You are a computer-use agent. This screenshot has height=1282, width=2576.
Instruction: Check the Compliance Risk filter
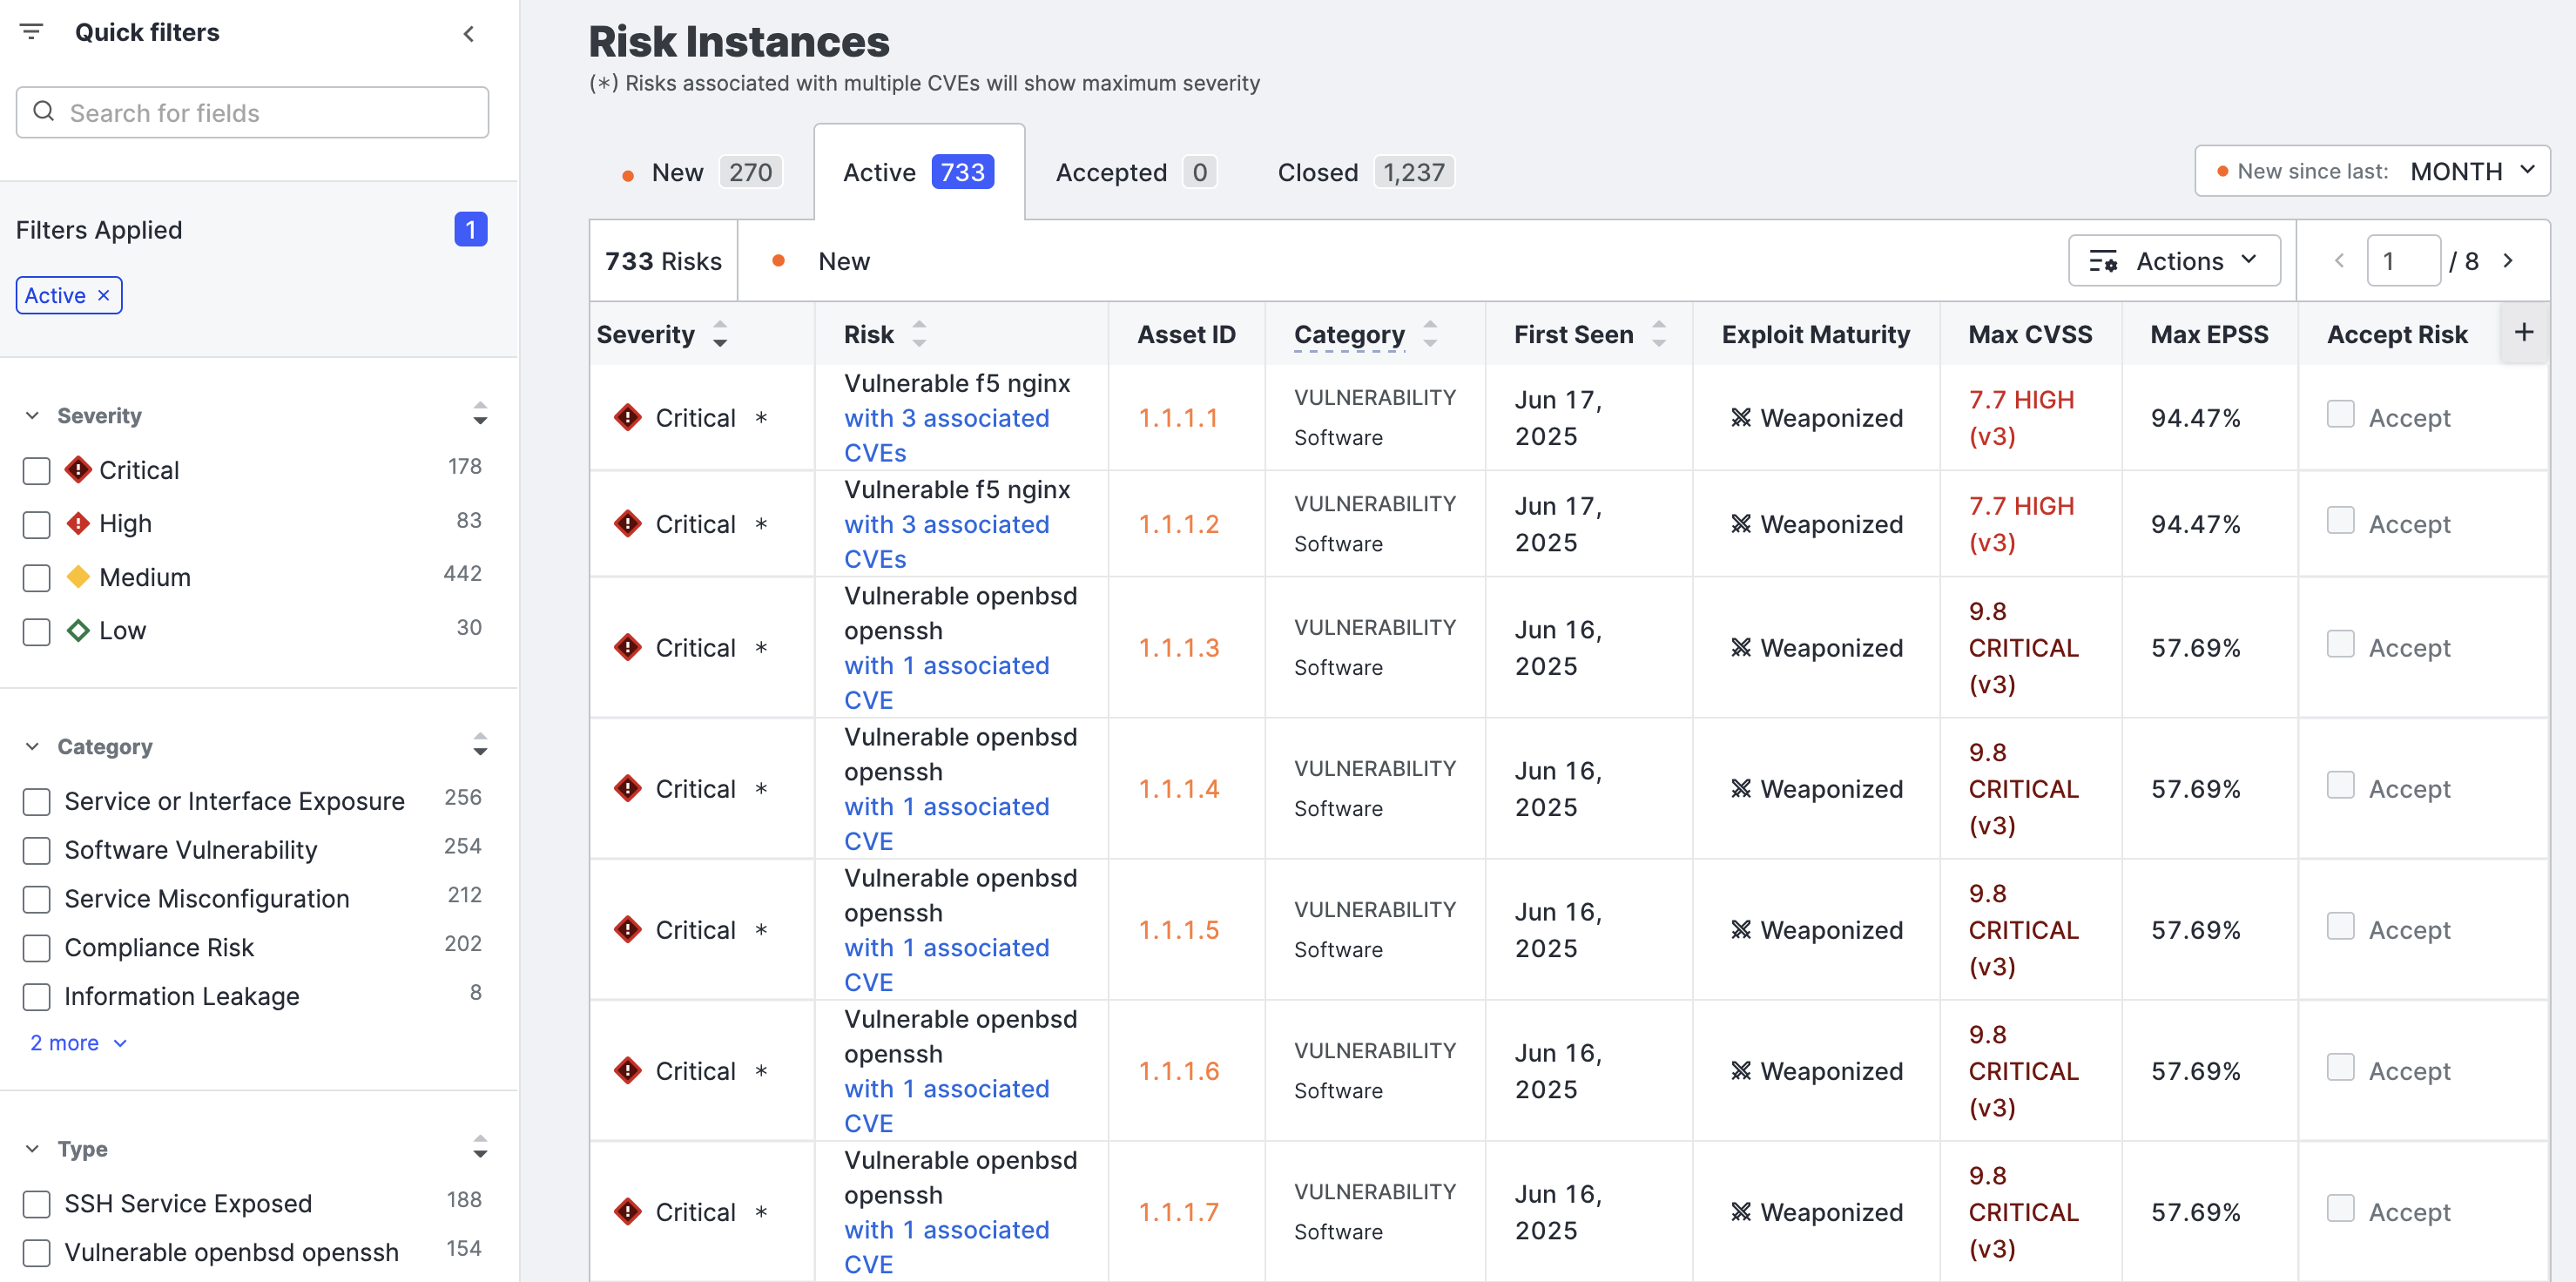tap(37, 948)
